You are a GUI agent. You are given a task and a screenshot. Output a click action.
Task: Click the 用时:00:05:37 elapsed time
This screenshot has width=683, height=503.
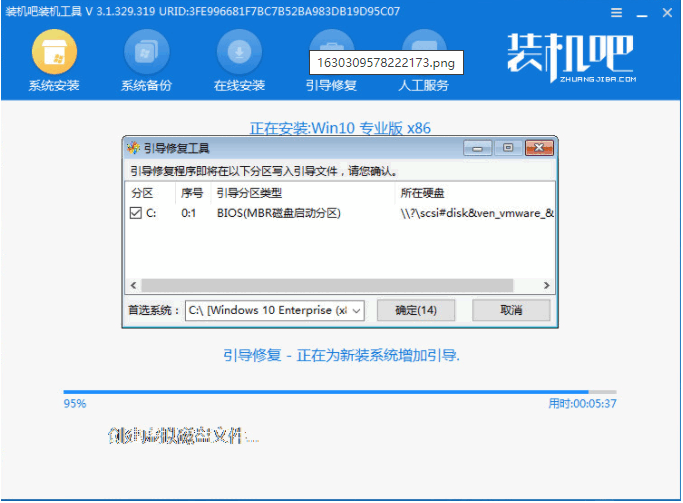click(x=582, y=404)
